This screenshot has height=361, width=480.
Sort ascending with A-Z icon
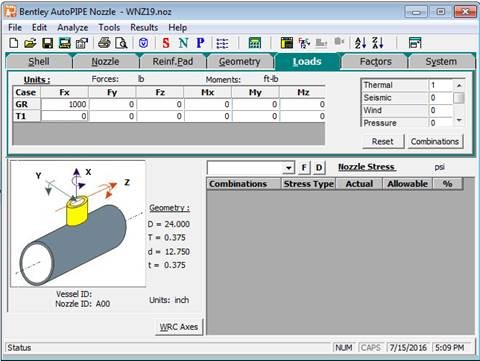coord(360,43)
